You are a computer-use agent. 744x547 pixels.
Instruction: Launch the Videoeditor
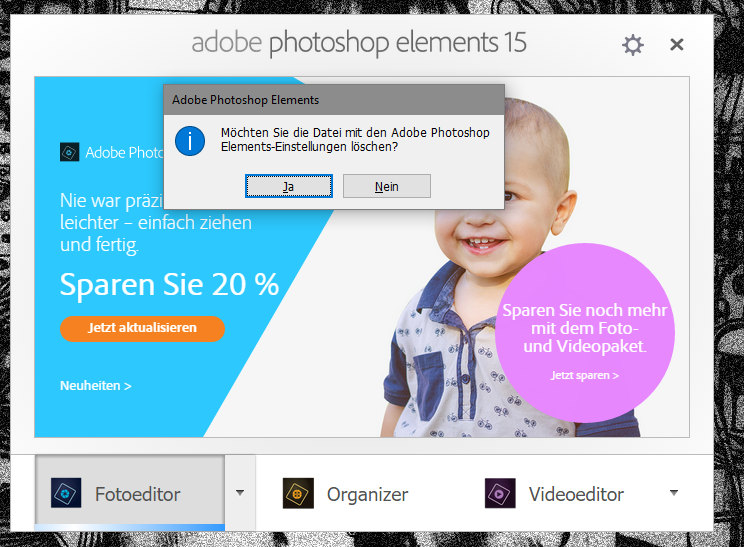[x=554, y=493]
